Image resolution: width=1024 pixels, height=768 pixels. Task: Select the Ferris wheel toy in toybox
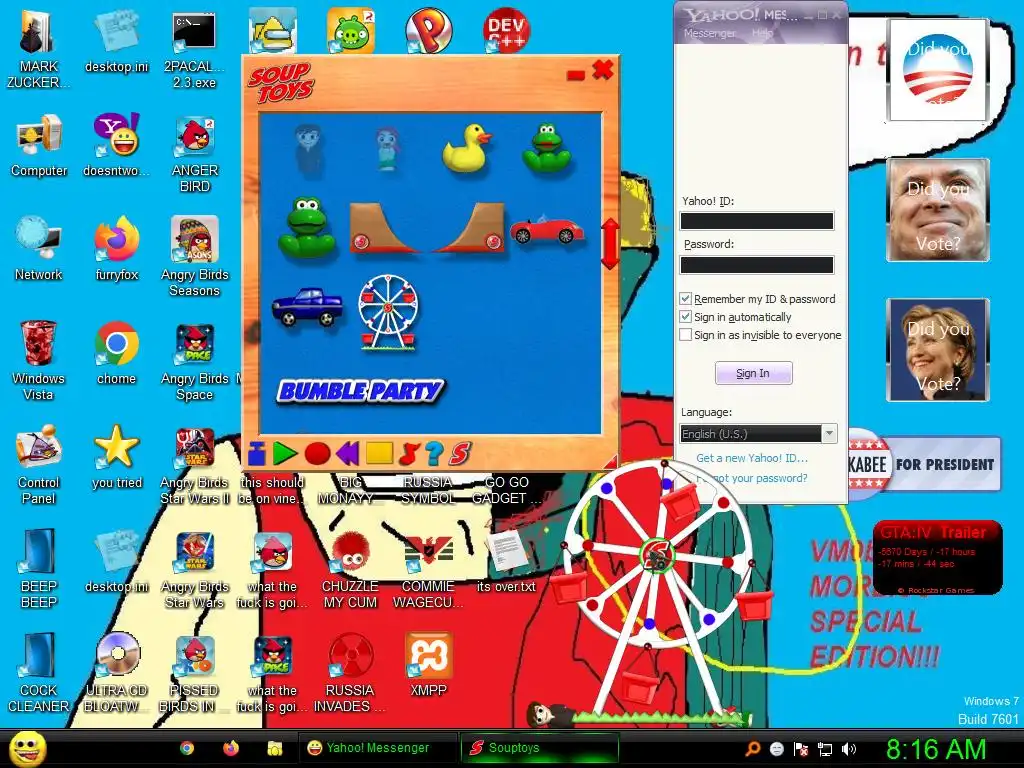click(389, 312)
